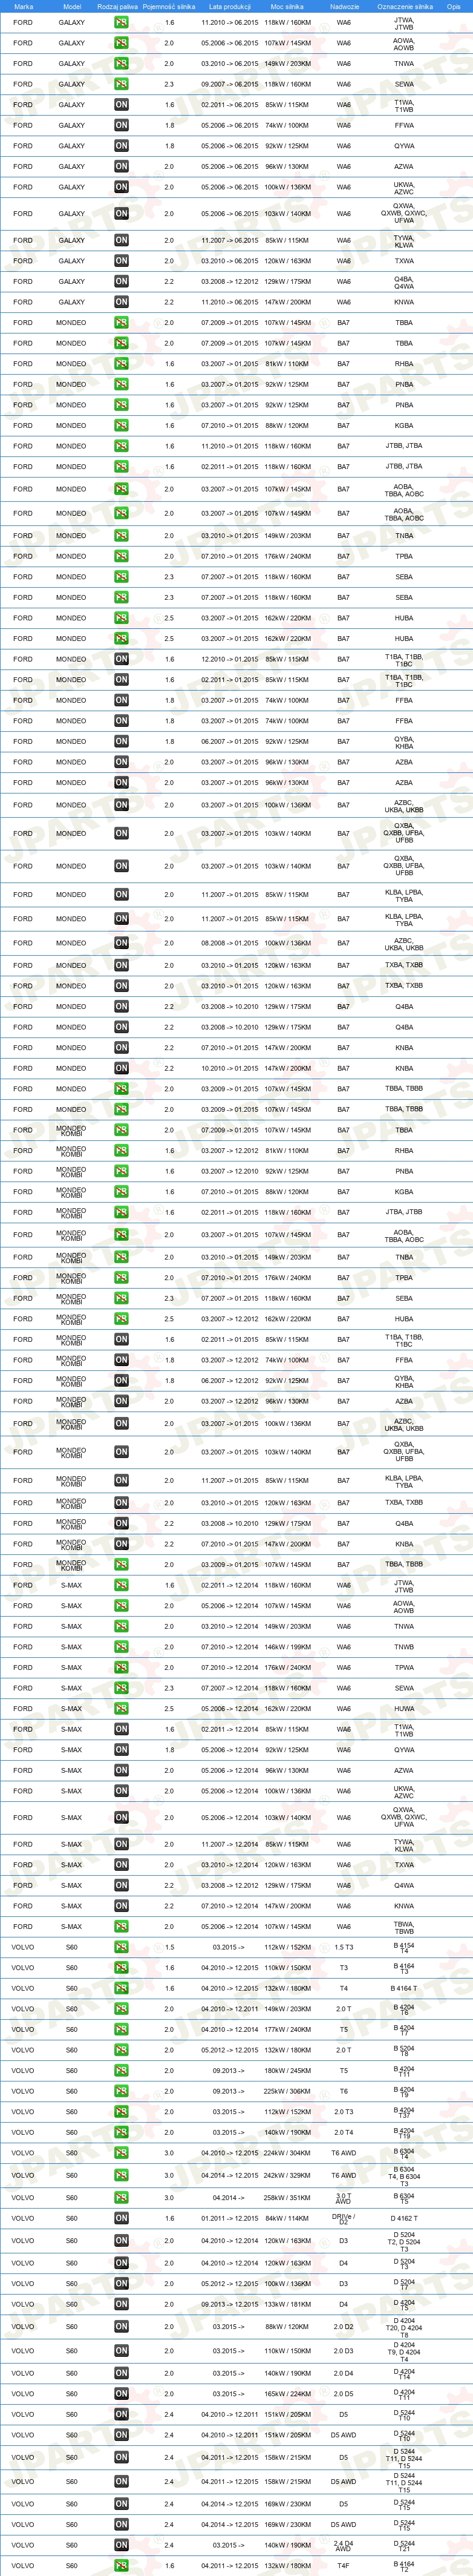
Task: Click ON diesel icon in Galaxy Q4BA, Q4WA row
Action: click(x=121, y=281)
